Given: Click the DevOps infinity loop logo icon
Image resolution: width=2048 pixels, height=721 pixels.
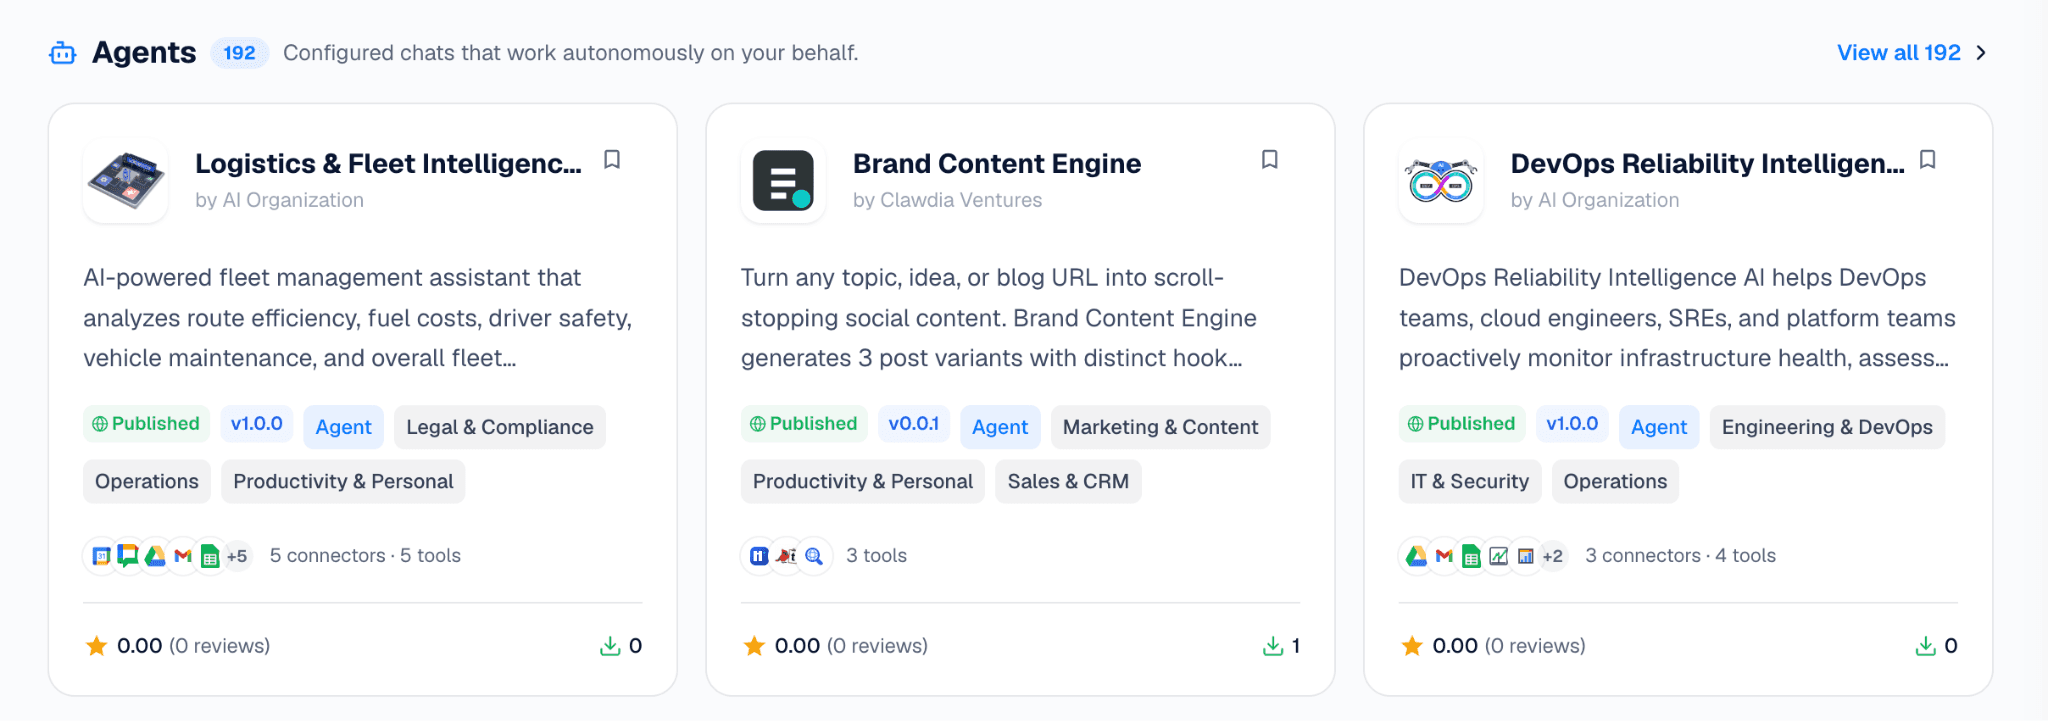Looking at the screenshot, I should pyautogui.click(x=1441, y=181).
